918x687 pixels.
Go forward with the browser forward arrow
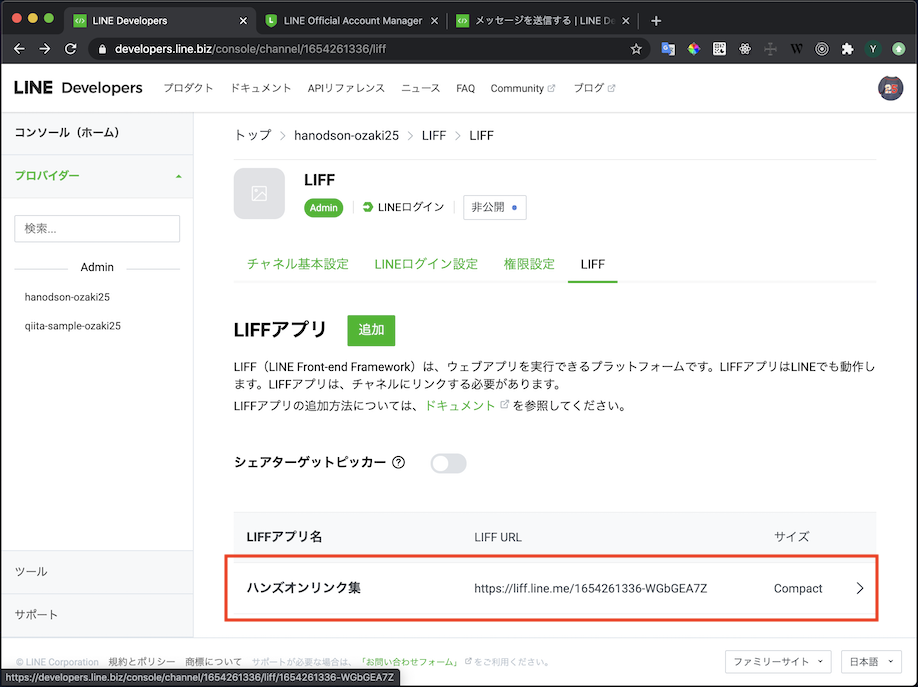click(x=45, y=49)
